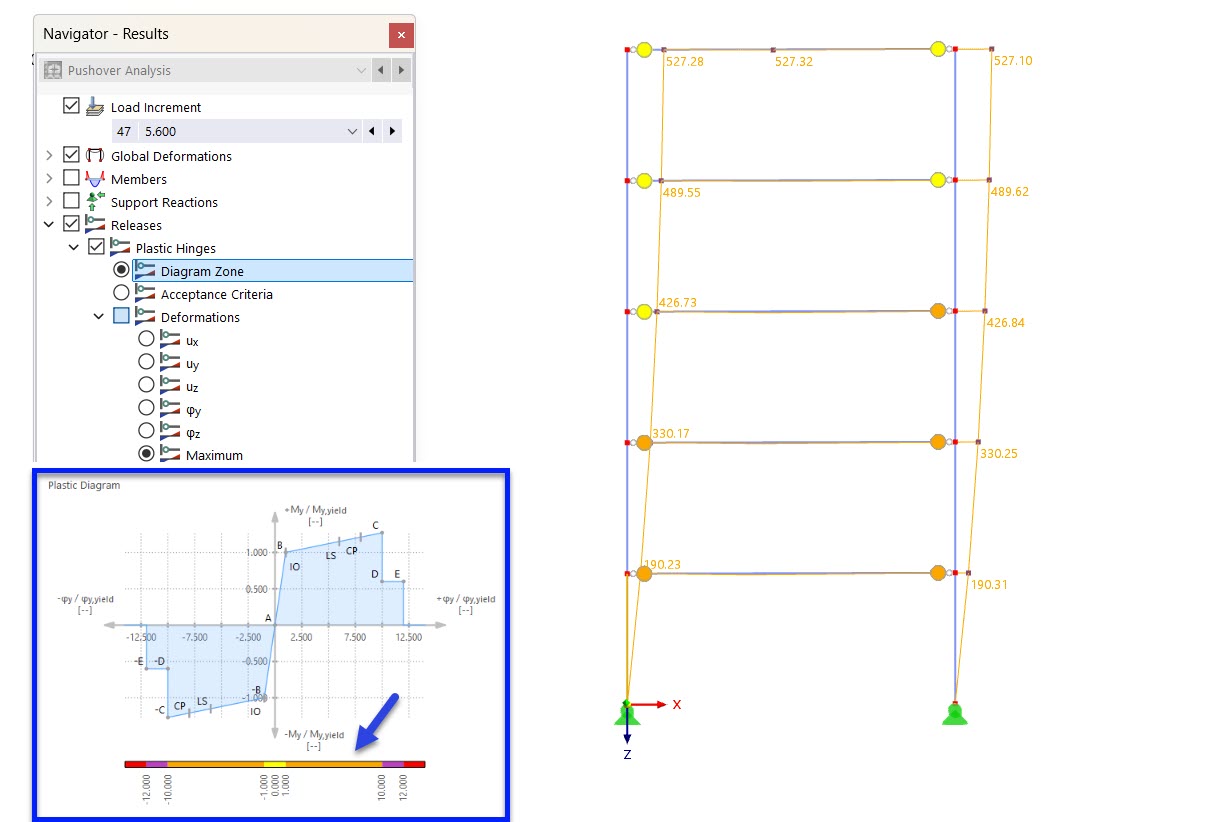Viewport: 1221px width, 822px height.
Task: Select the Acceptance Criteria radio button
Action: [121, 293]
